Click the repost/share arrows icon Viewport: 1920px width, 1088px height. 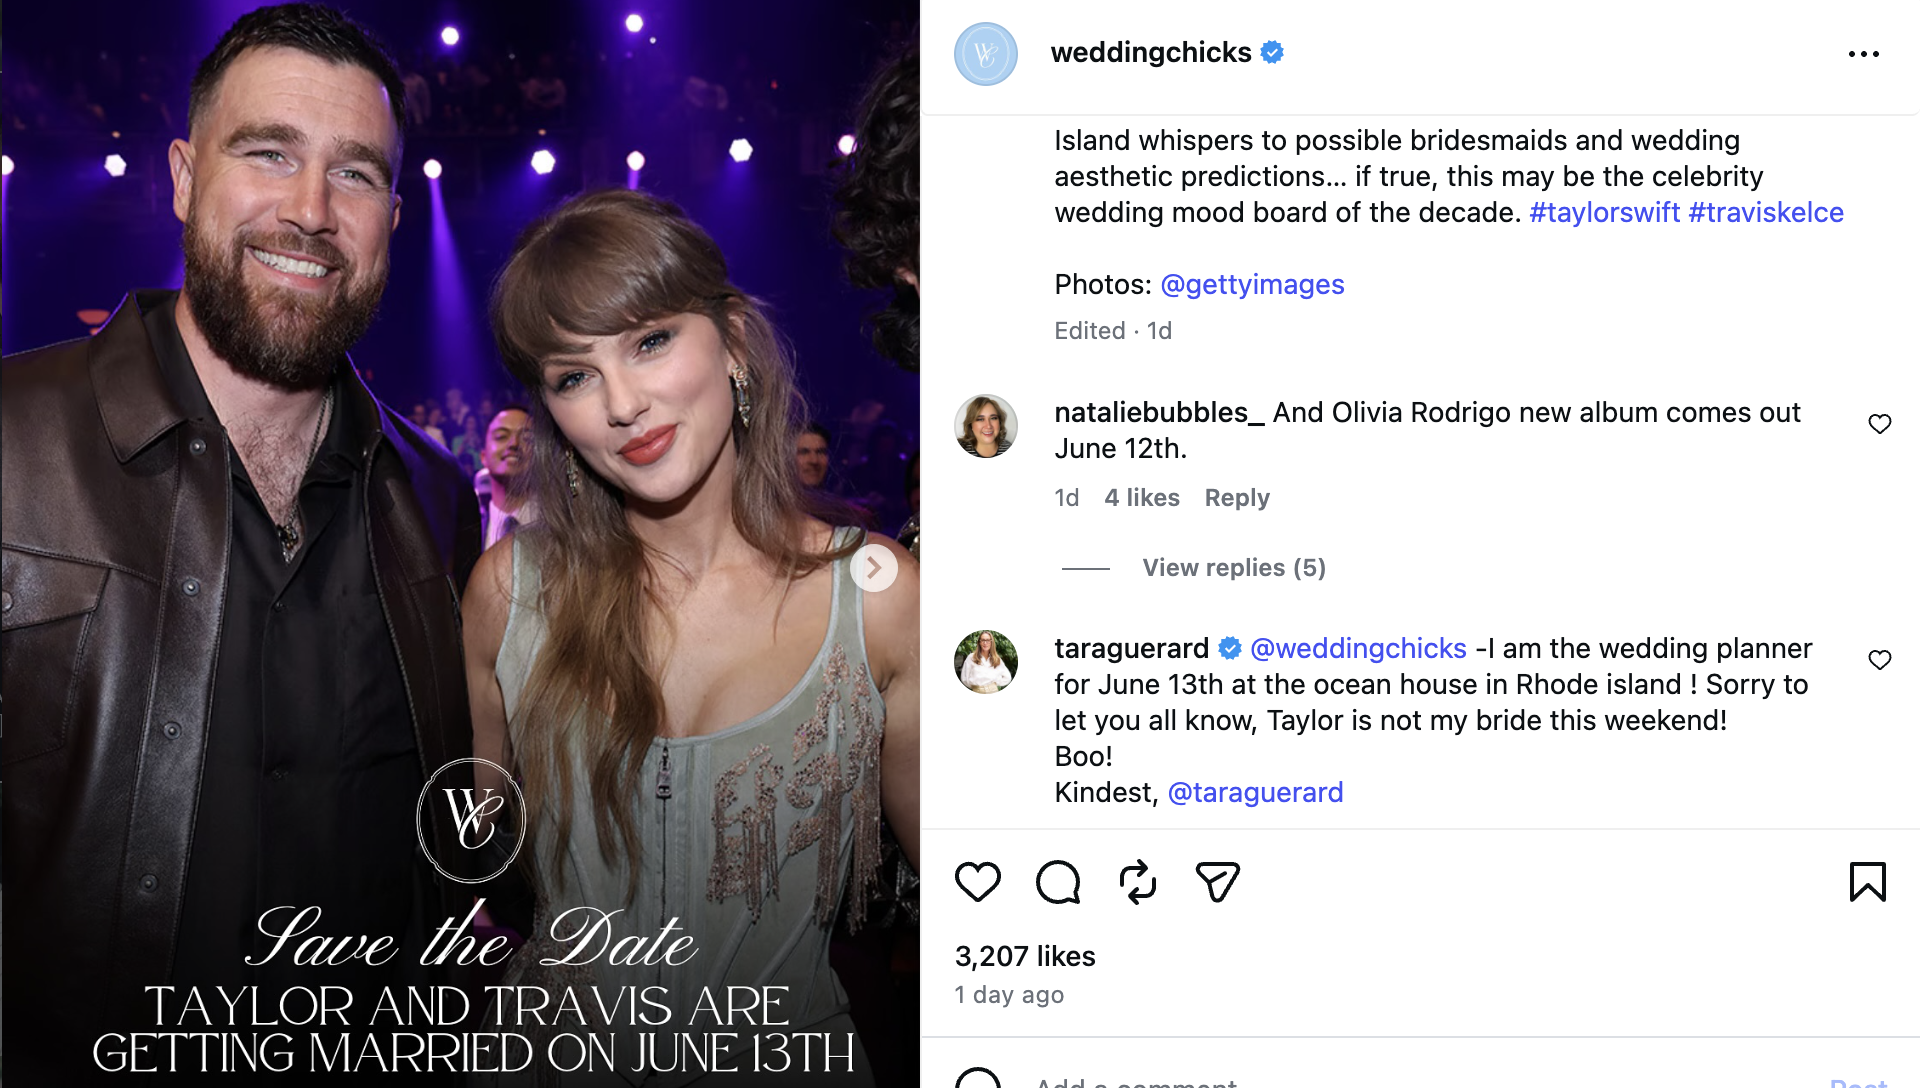pyautogui.click(x=1137, y=881)
